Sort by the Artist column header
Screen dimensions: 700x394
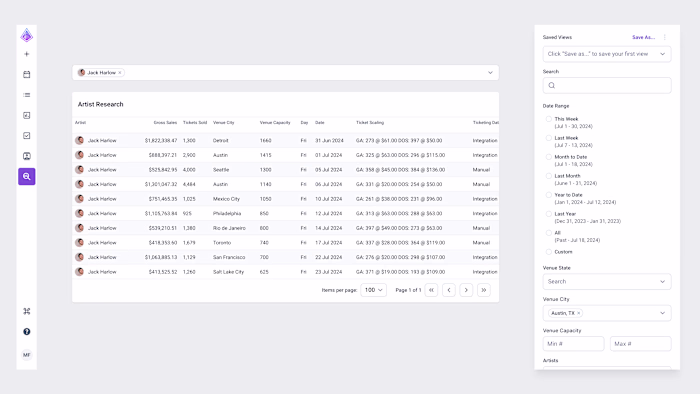pyautogui.click(x=80, y=123)
